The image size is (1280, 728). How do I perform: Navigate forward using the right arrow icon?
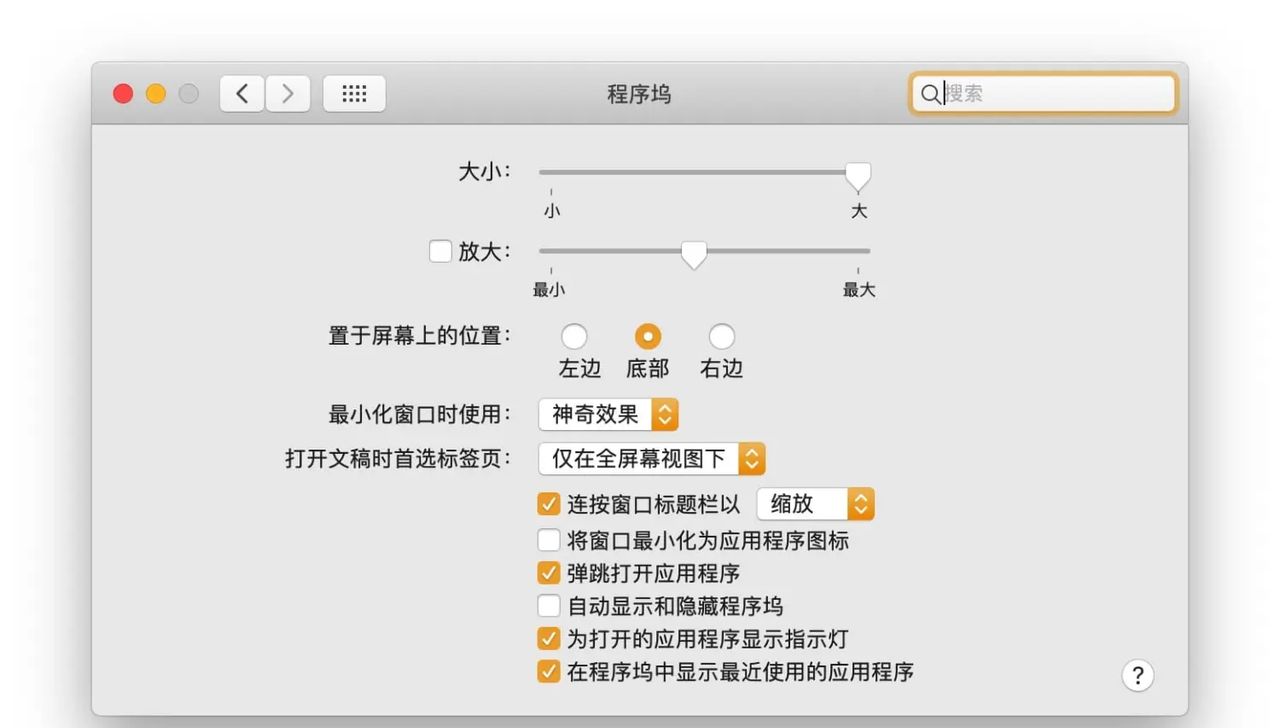click(x=288, y=93)
